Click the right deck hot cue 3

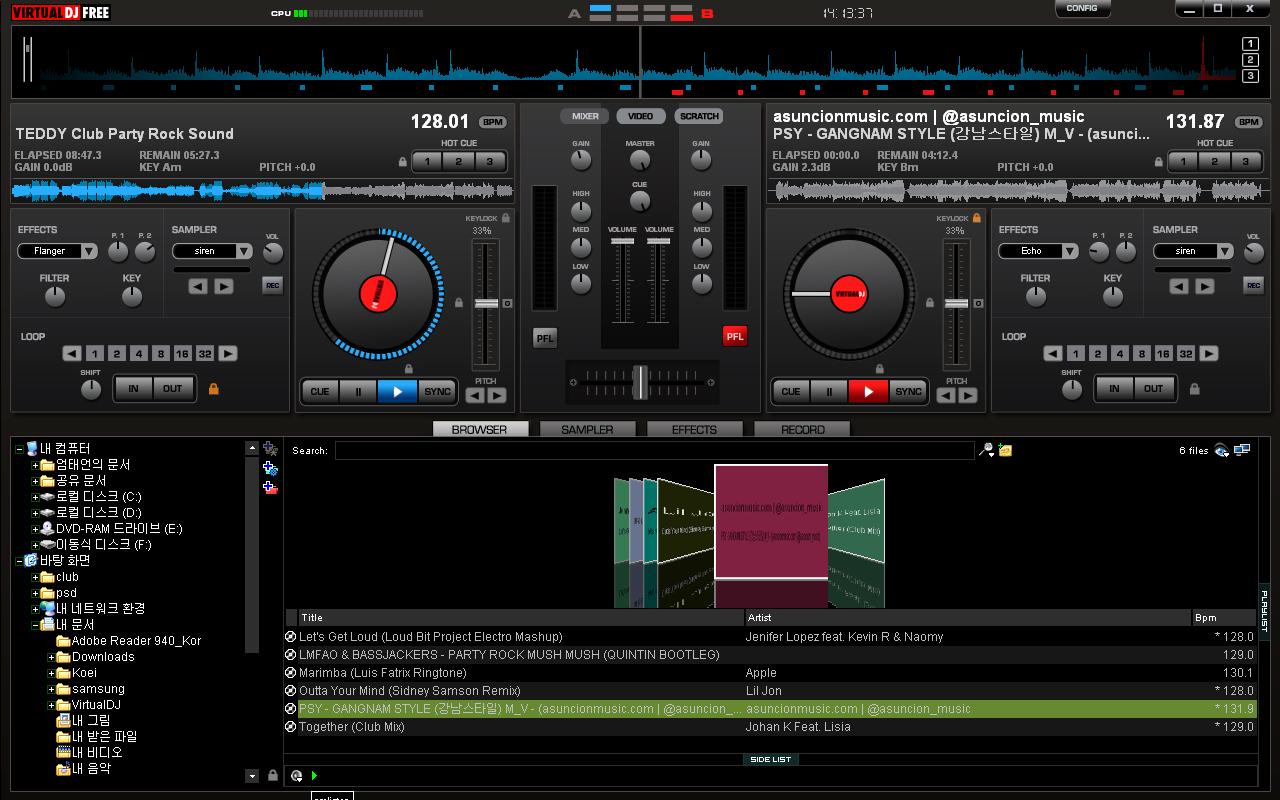pos(1245,162)
